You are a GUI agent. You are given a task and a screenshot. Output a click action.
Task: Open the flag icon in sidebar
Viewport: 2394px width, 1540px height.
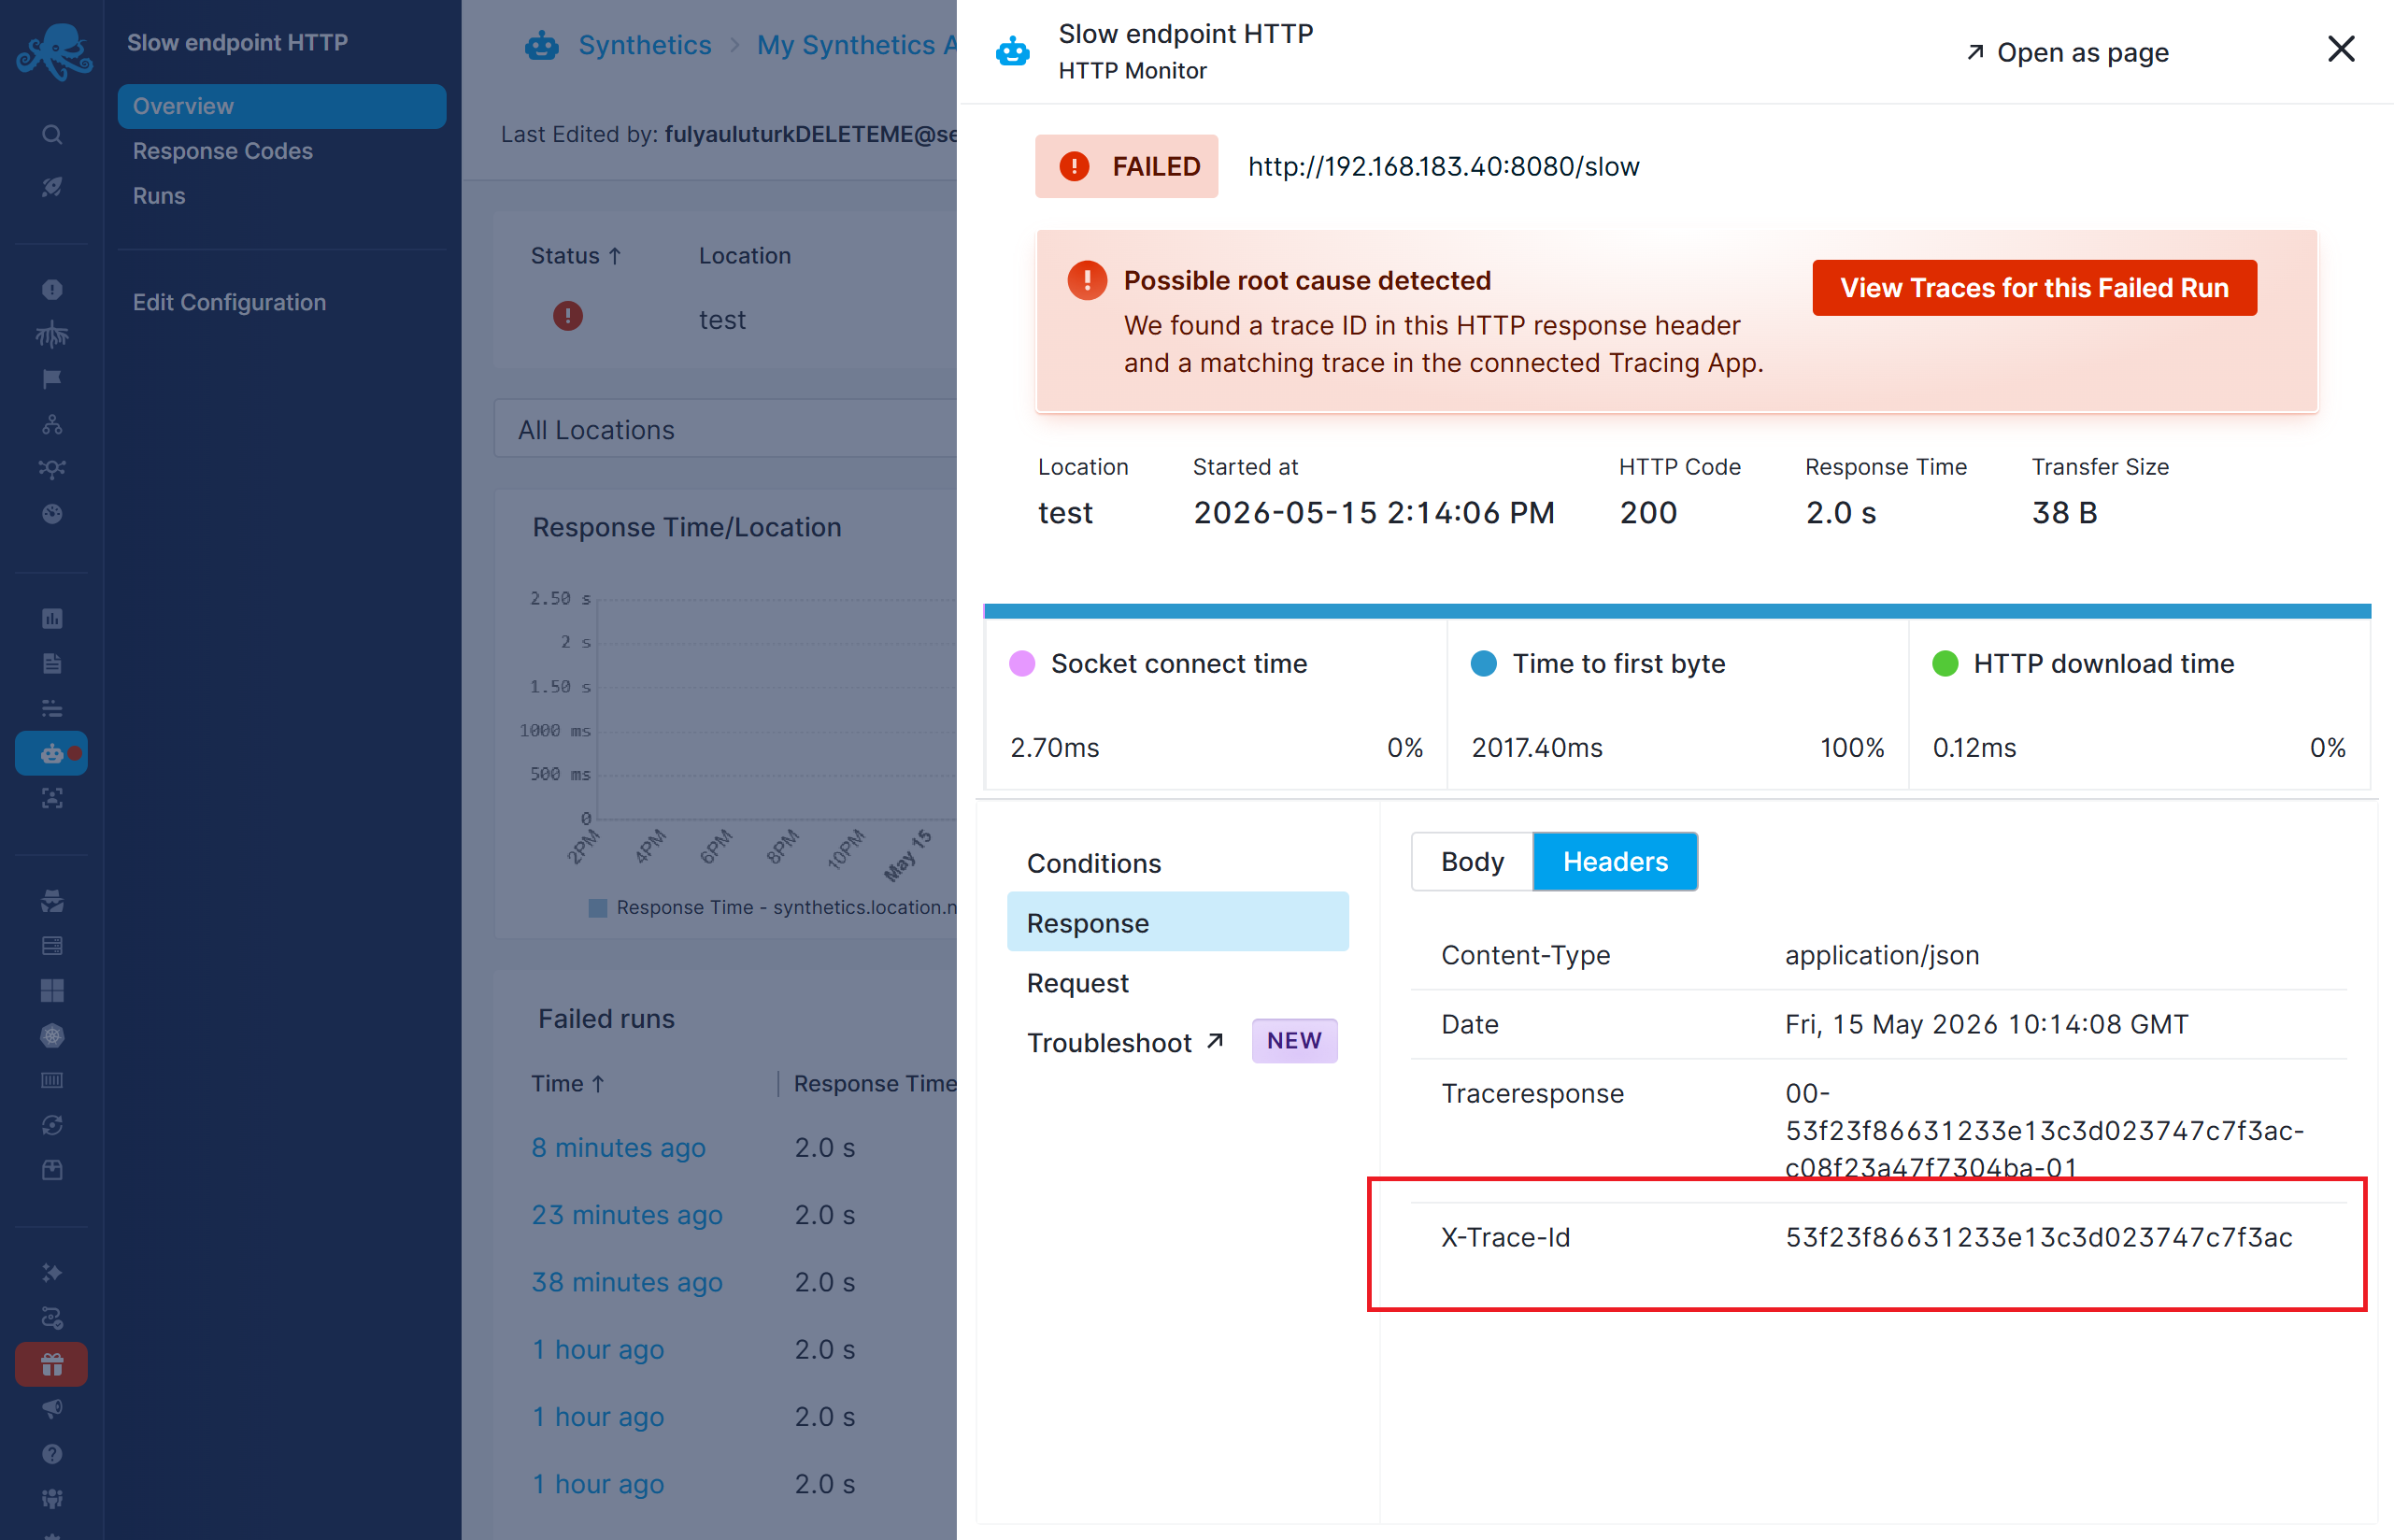click(52, 379)
